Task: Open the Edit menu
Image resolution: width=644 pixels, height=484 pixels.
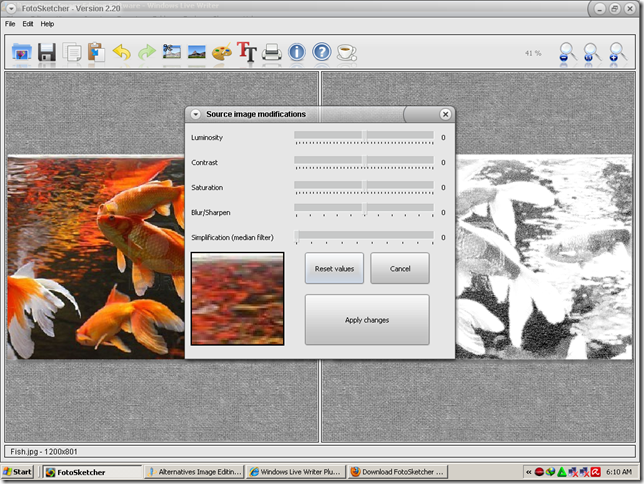Action: click(x=28, y=23)
